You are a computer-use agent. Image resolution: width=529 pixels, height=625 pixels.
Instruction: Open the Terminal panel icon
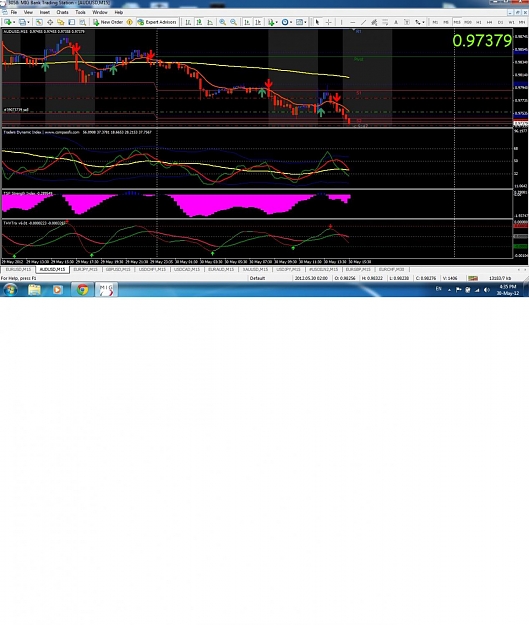pos(72,22)
